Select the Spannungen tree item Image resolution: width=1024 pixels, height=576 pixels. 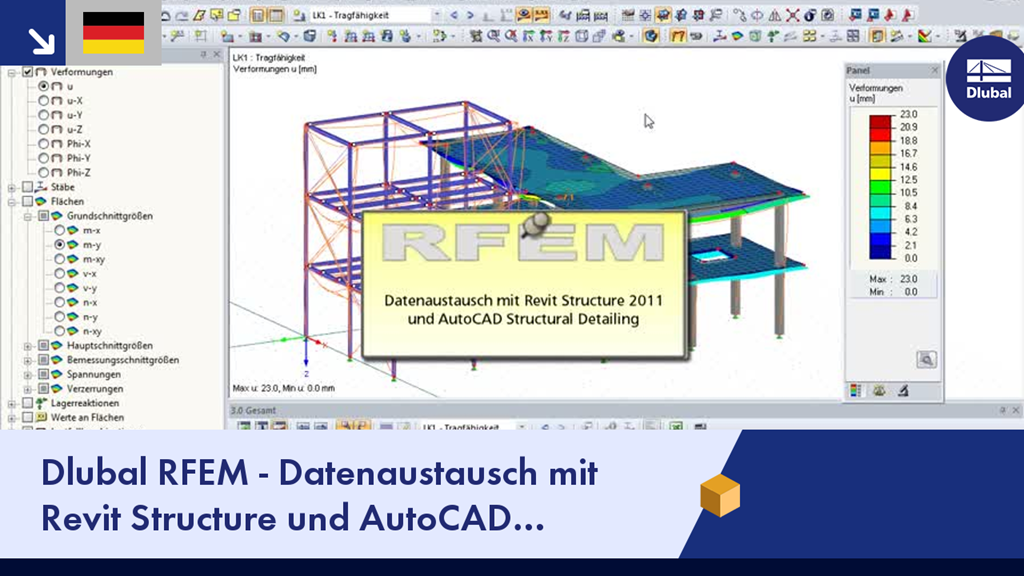[x=93, y=374]
